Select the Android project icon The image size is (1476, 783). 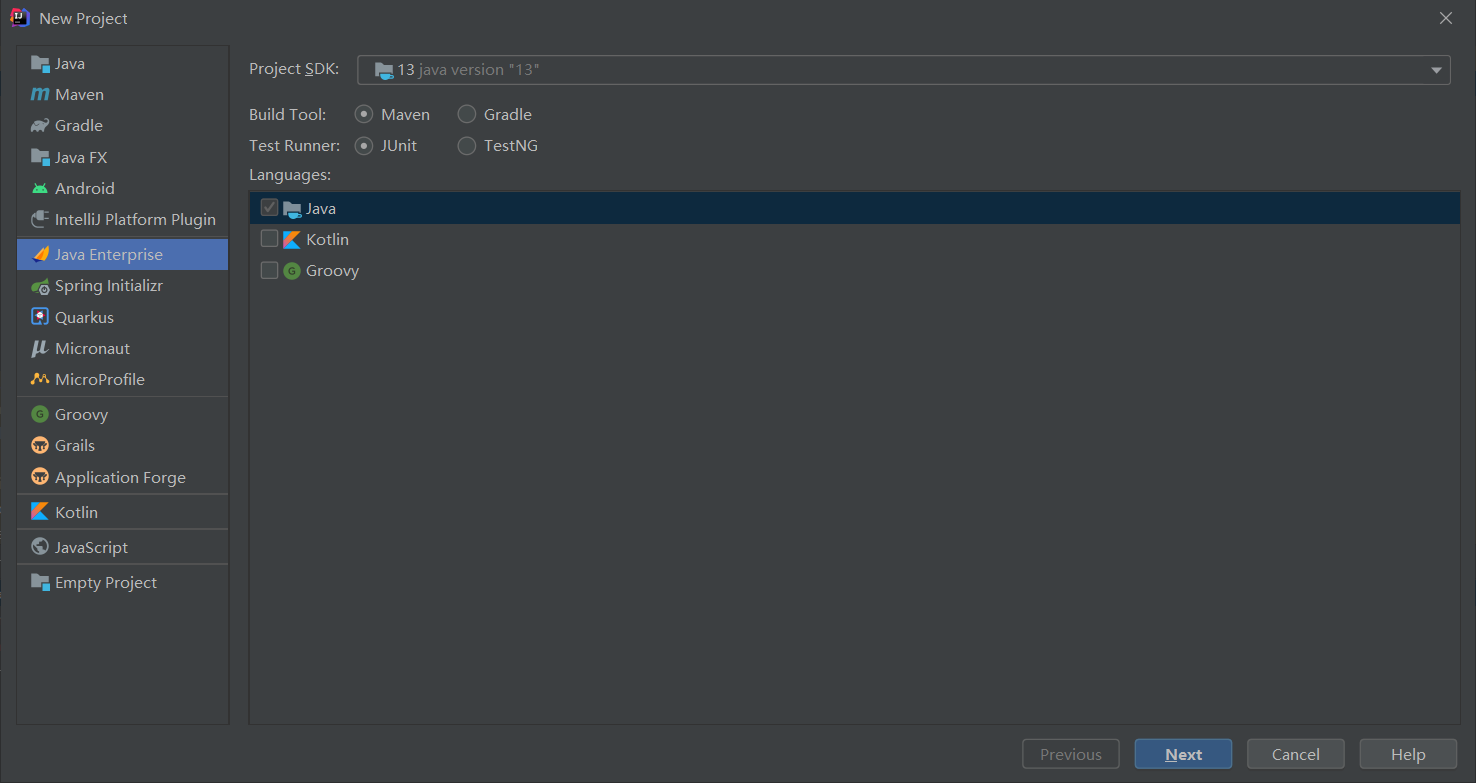(x=84, y=188)
